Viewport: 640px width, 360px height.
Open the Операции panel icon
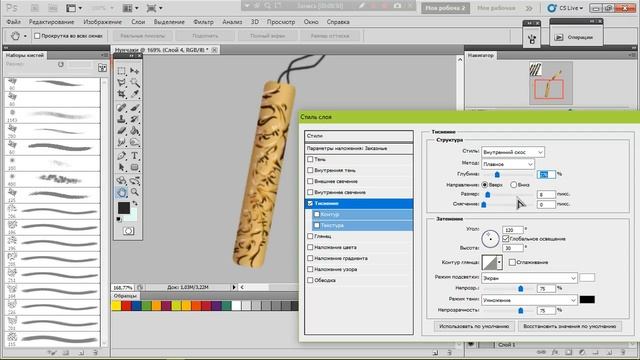[x=559, y=38]
